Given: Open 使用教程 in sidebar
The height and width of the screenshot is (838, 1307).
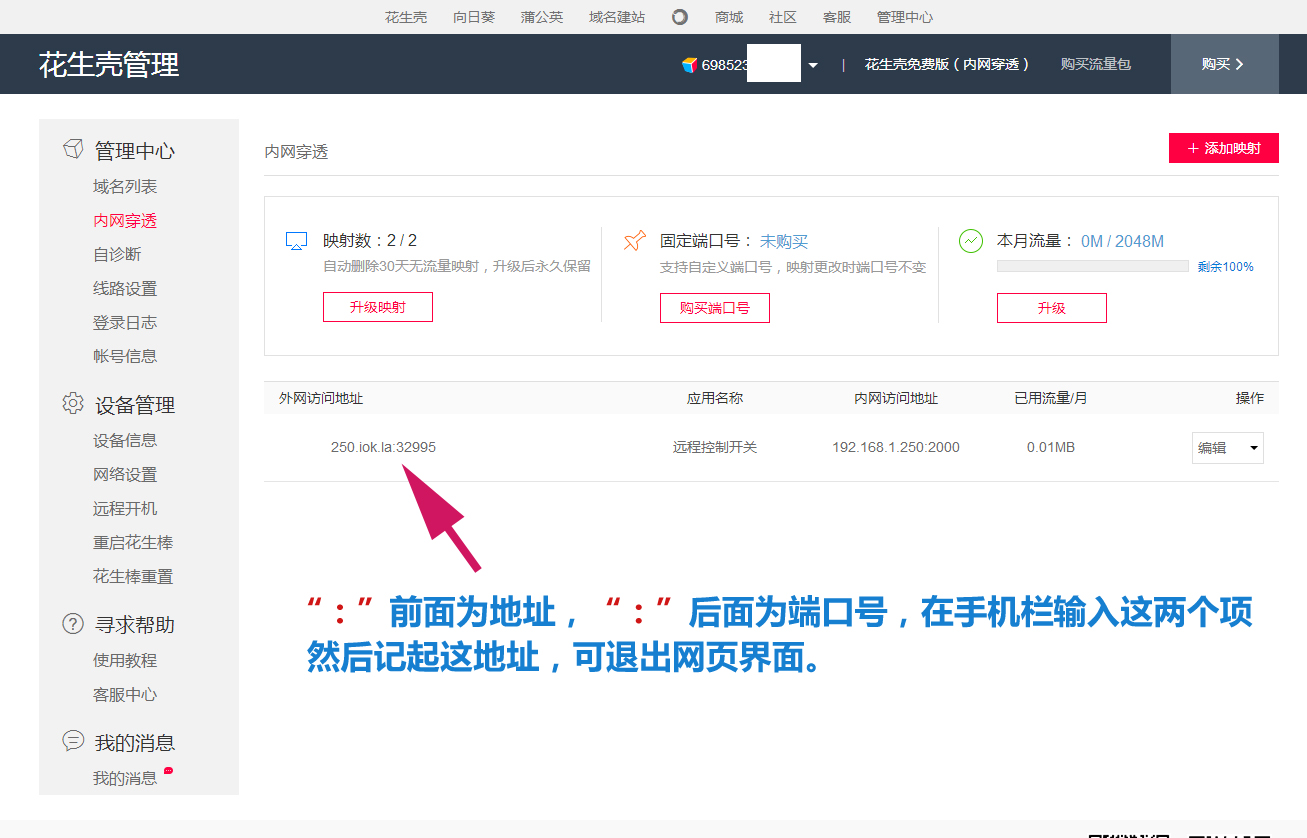Looking at the screenshot, I should point(125,660).
